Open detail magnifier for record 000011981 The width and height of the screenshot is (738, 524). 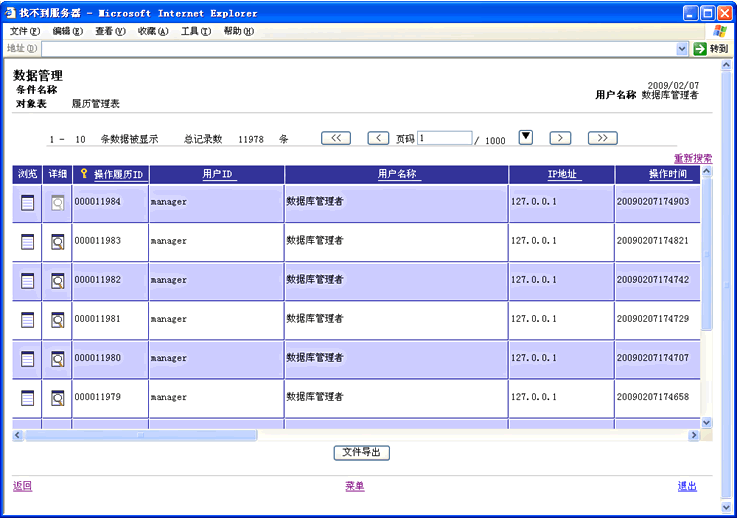coord(57,320)
